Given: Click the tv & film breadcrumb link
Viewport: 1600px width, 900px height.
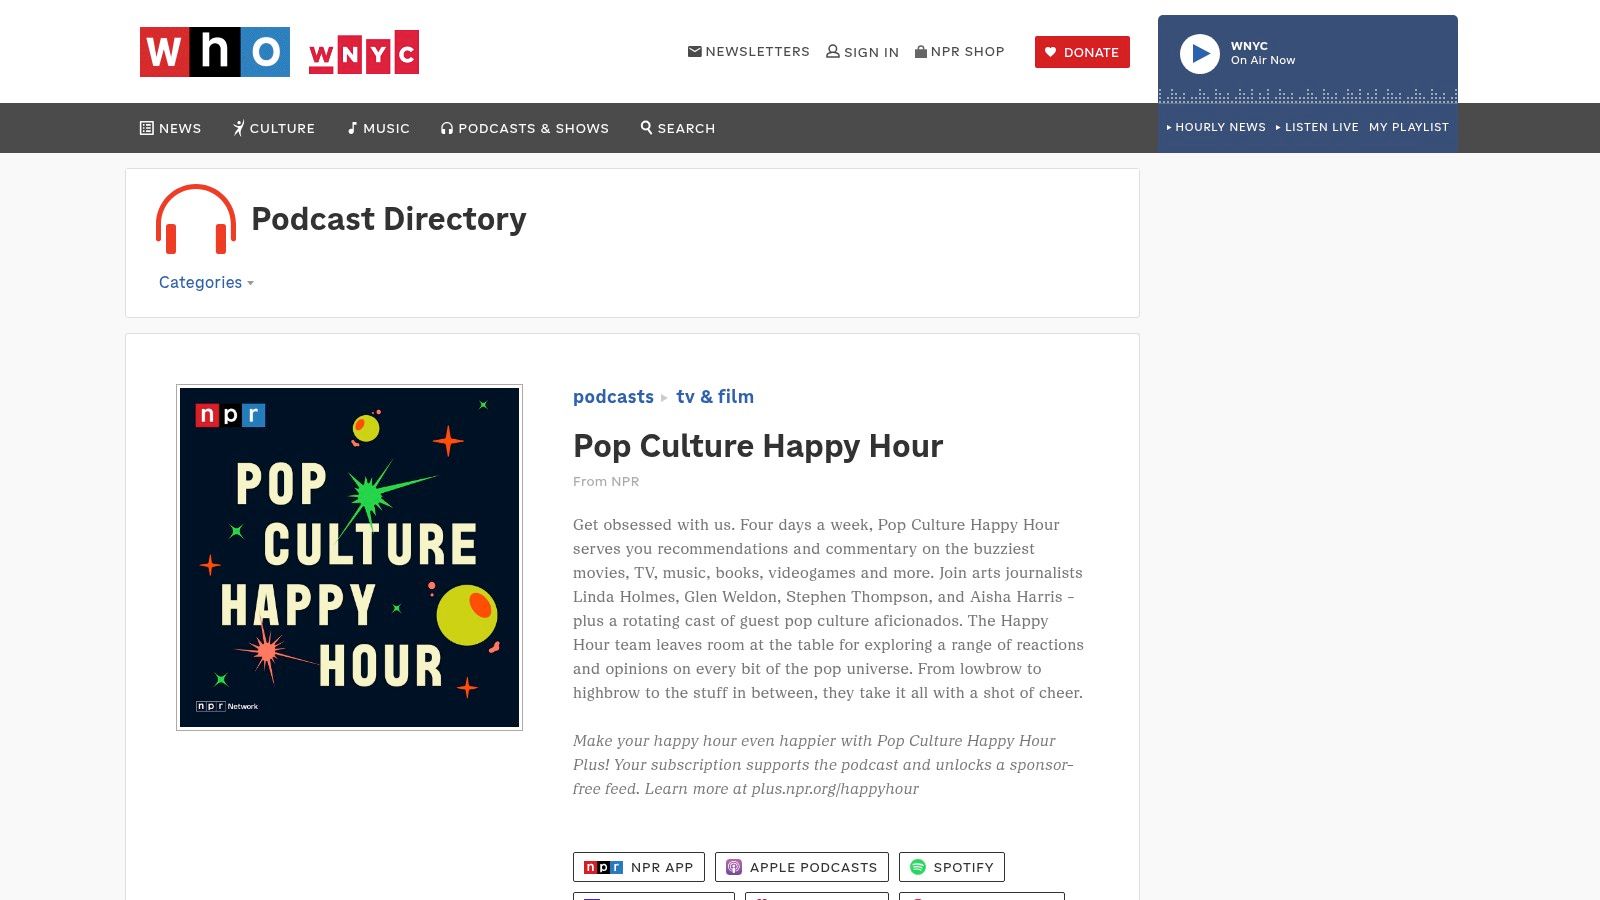Looking at the screenshot, I should 715,396.
